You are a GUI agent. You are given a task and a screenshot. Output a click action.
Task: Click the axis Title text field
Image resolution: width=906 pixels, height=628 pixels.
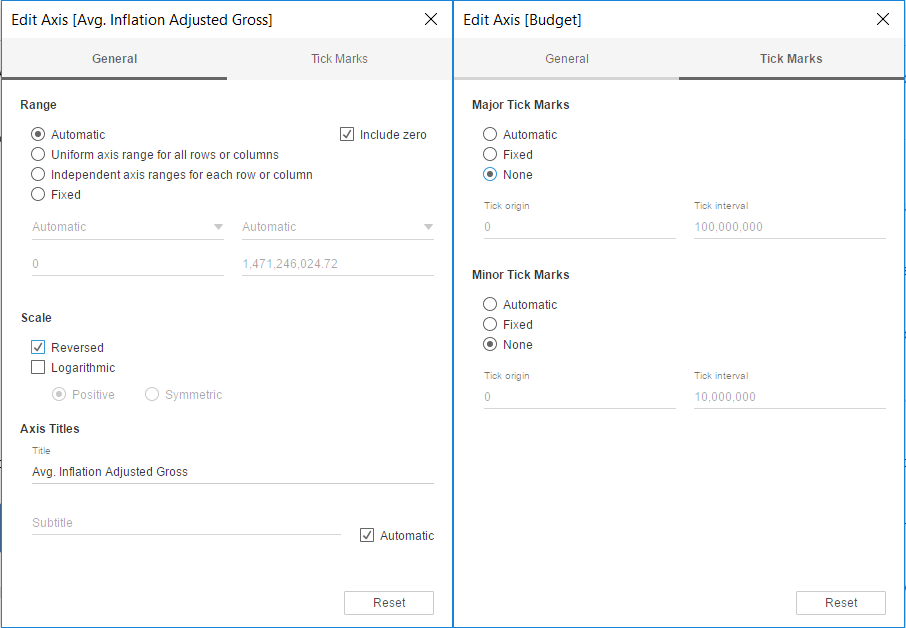232,472
